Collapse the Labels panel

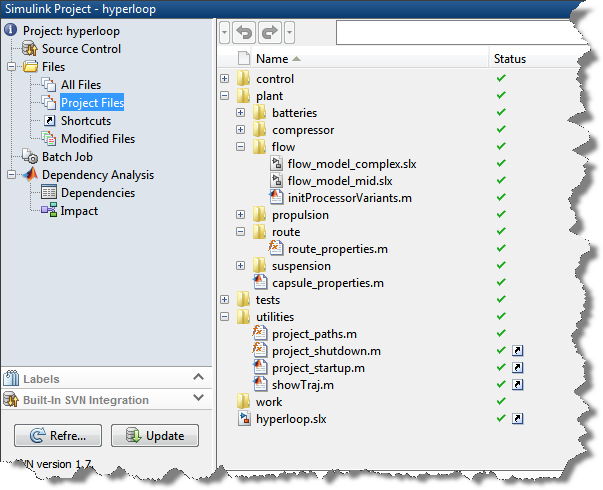tap(198, 379)
